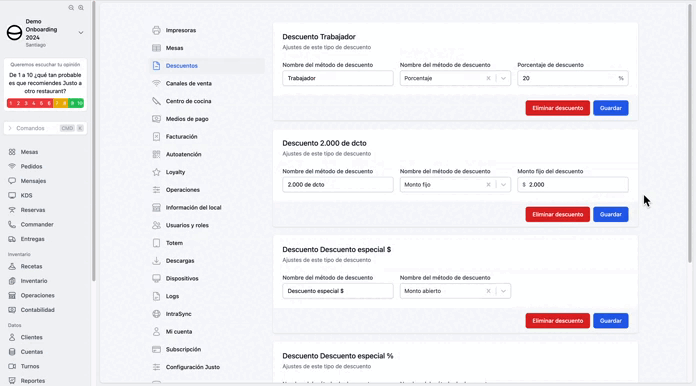Click the Descargas download icon
The width and height of the screenshot is (696, 386).
156,261
